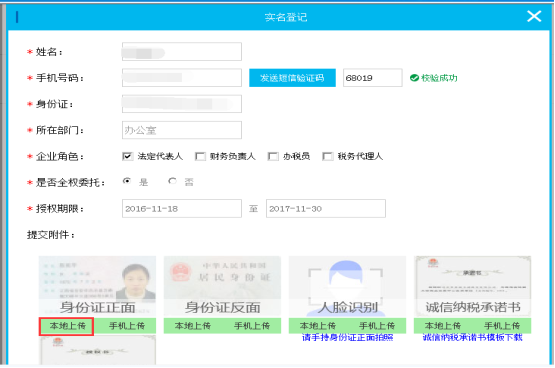555x368 pixels.
Task: Click the 身份证 ID number field
Action: [182, 104]
